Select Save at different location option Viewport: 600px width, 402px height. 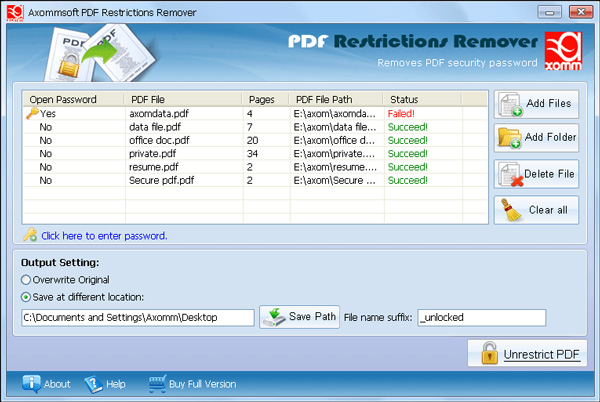pos(27,297)
